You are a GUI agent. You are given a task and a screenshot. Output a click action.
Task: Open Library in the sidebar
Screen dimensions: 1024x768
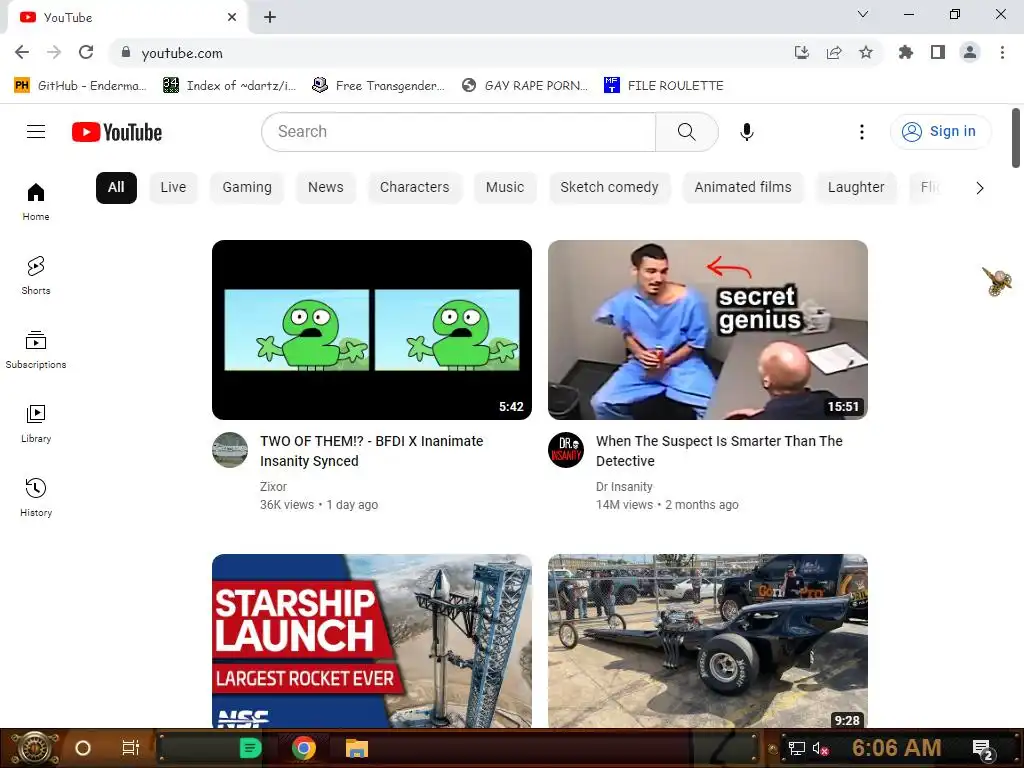36,423
